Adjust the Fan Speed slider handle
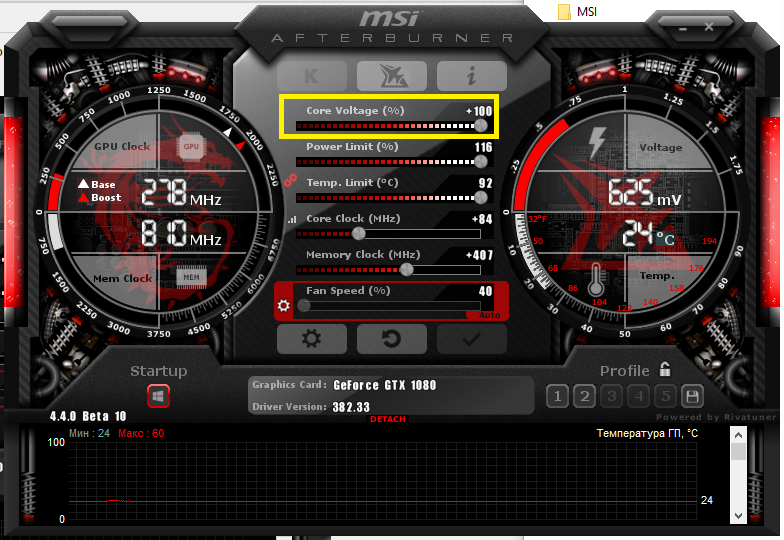The height and width of the screenshot is (540, 784). (x=304, y=305)
